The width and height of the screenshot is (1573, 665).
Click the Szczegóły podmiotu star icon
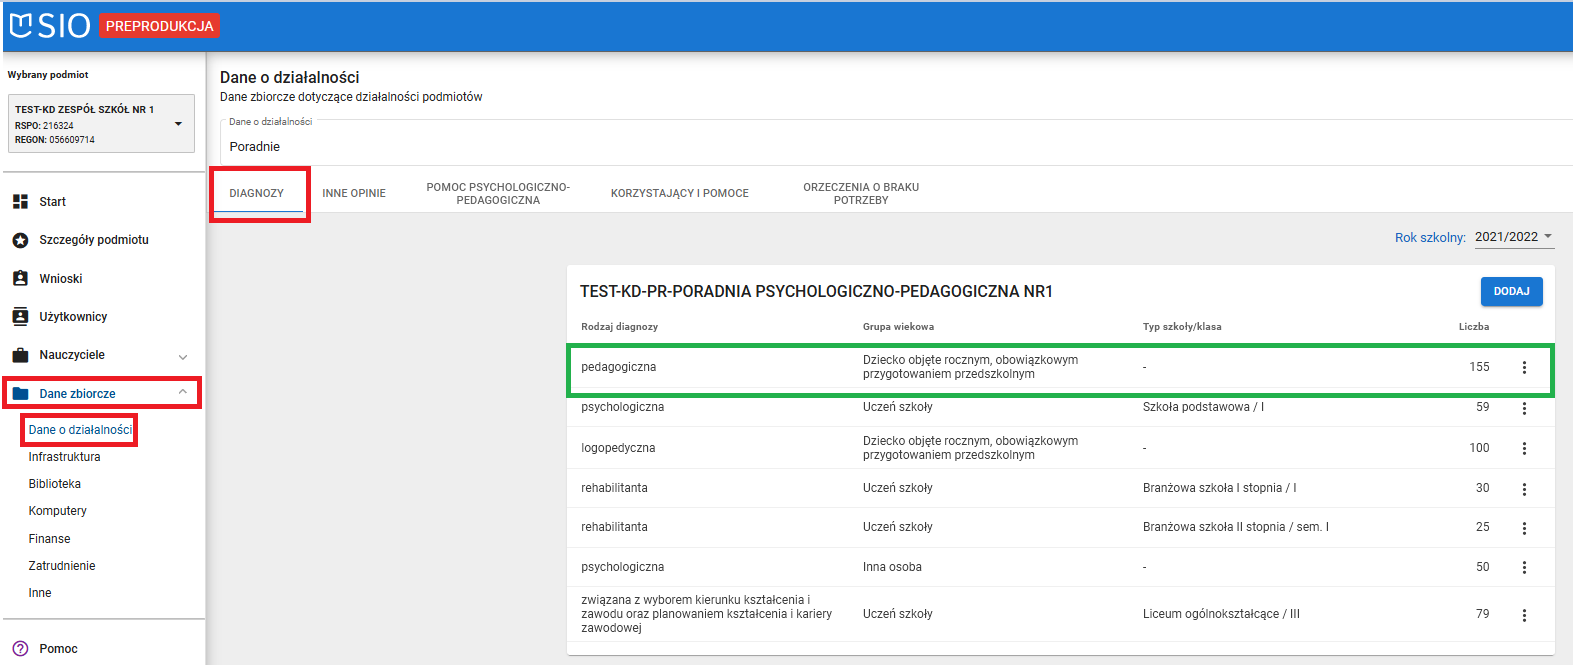tap(20, 240)
